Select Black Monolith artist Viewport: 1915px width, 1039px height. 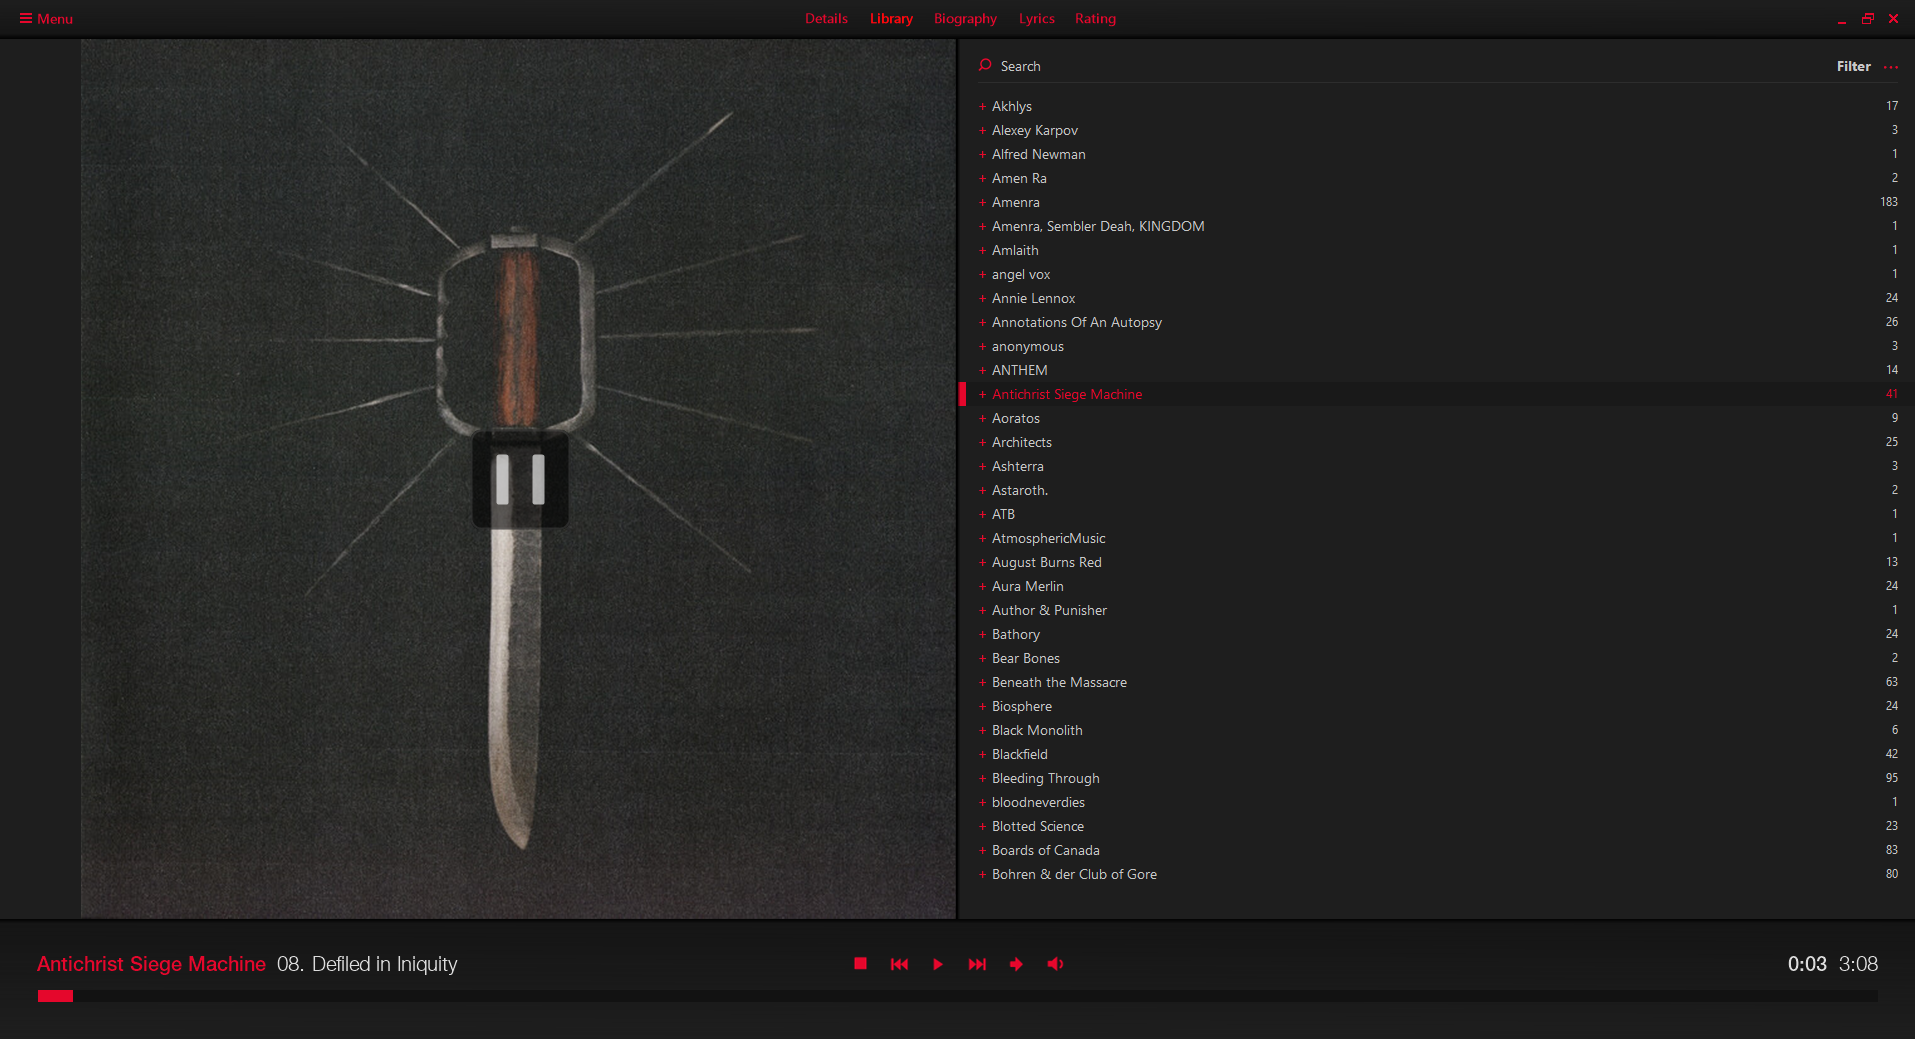click(1037, 730)
